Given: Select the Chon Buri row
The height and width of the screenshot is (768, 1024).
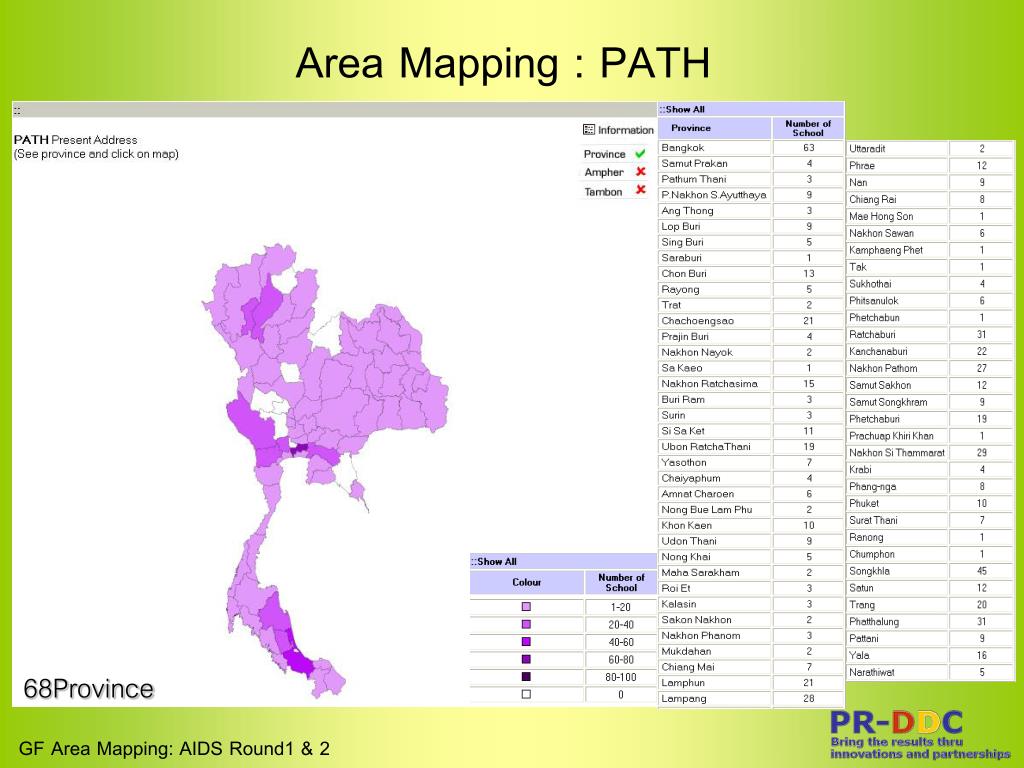Looking at the screenshot, I should click(x=751, y=274).
